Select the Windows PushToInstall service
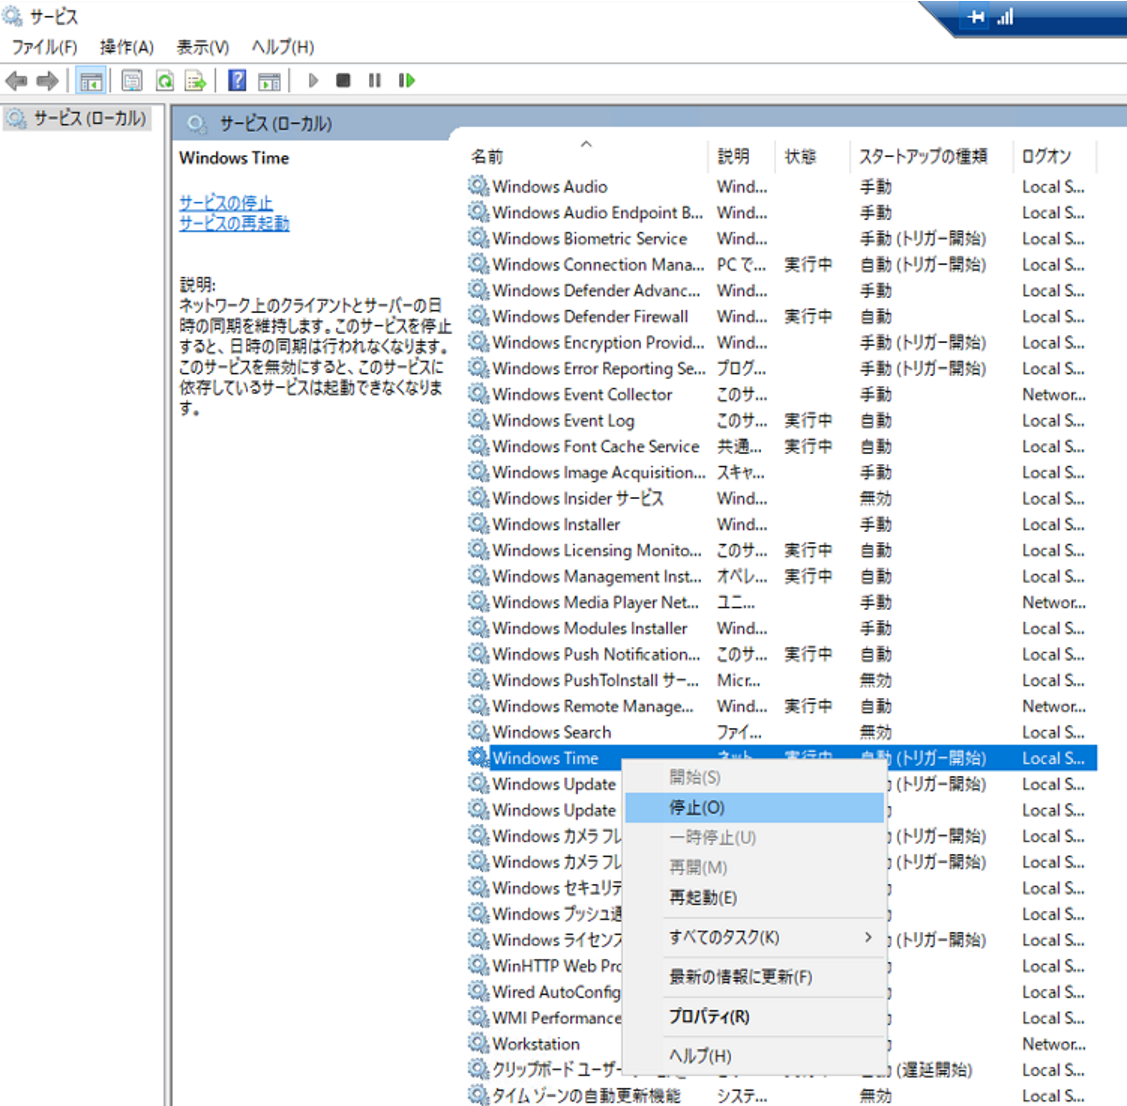Image resolution: width=1127 pixels, height=1106 pixels. point(782,680)
